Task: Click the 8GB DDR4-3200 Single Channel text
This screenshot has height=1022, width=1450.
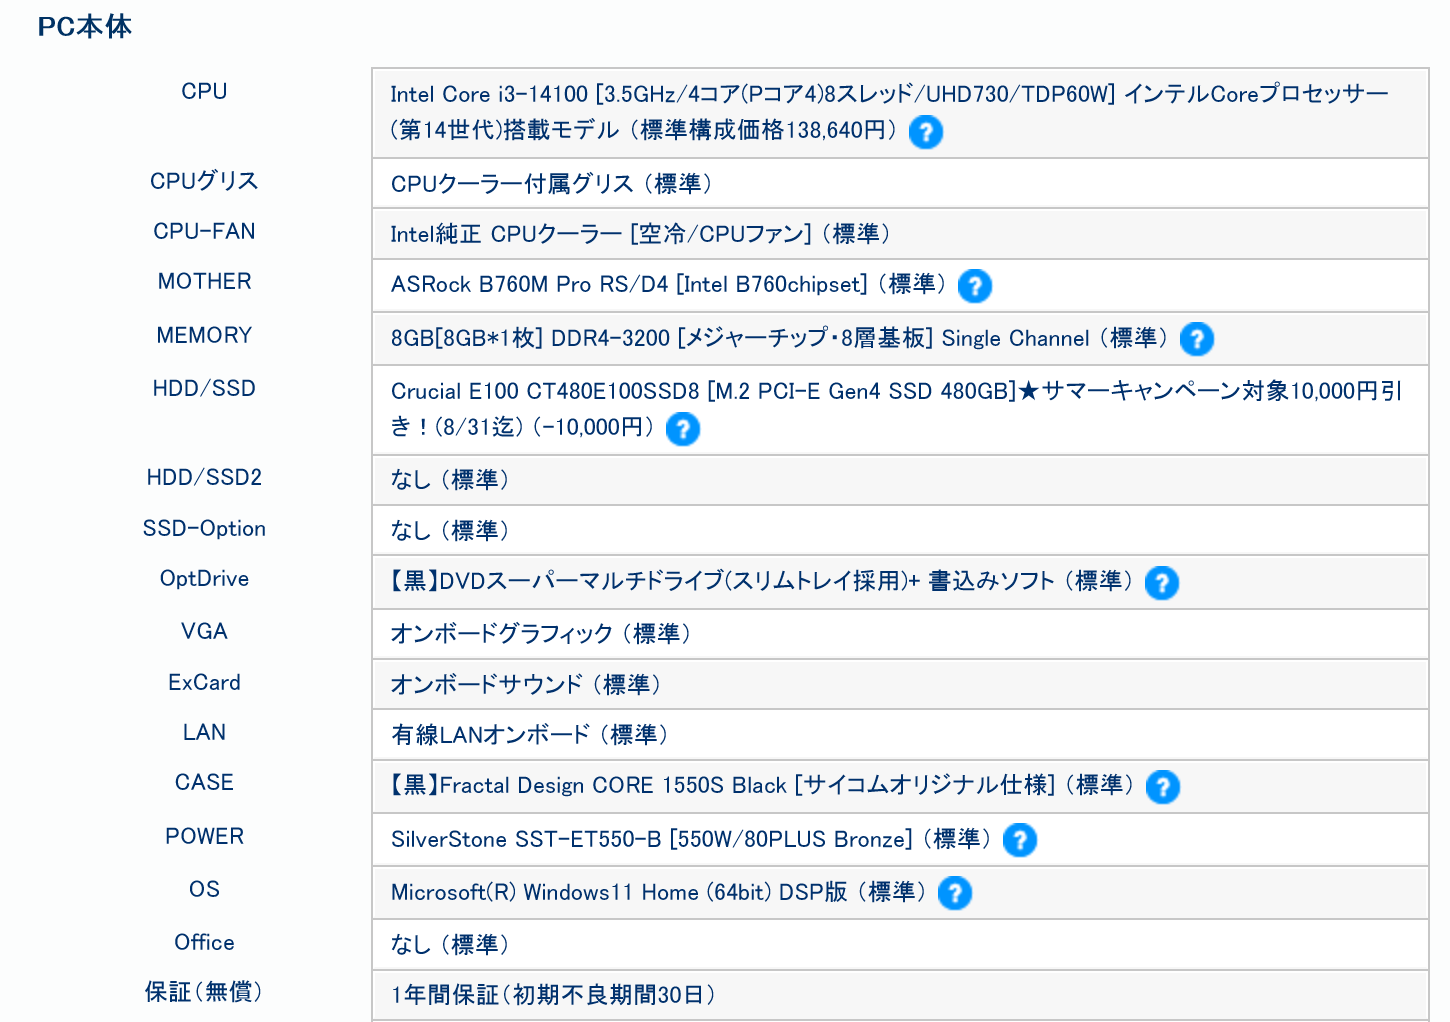Action: pyautogui.click(x=779, y=338)
